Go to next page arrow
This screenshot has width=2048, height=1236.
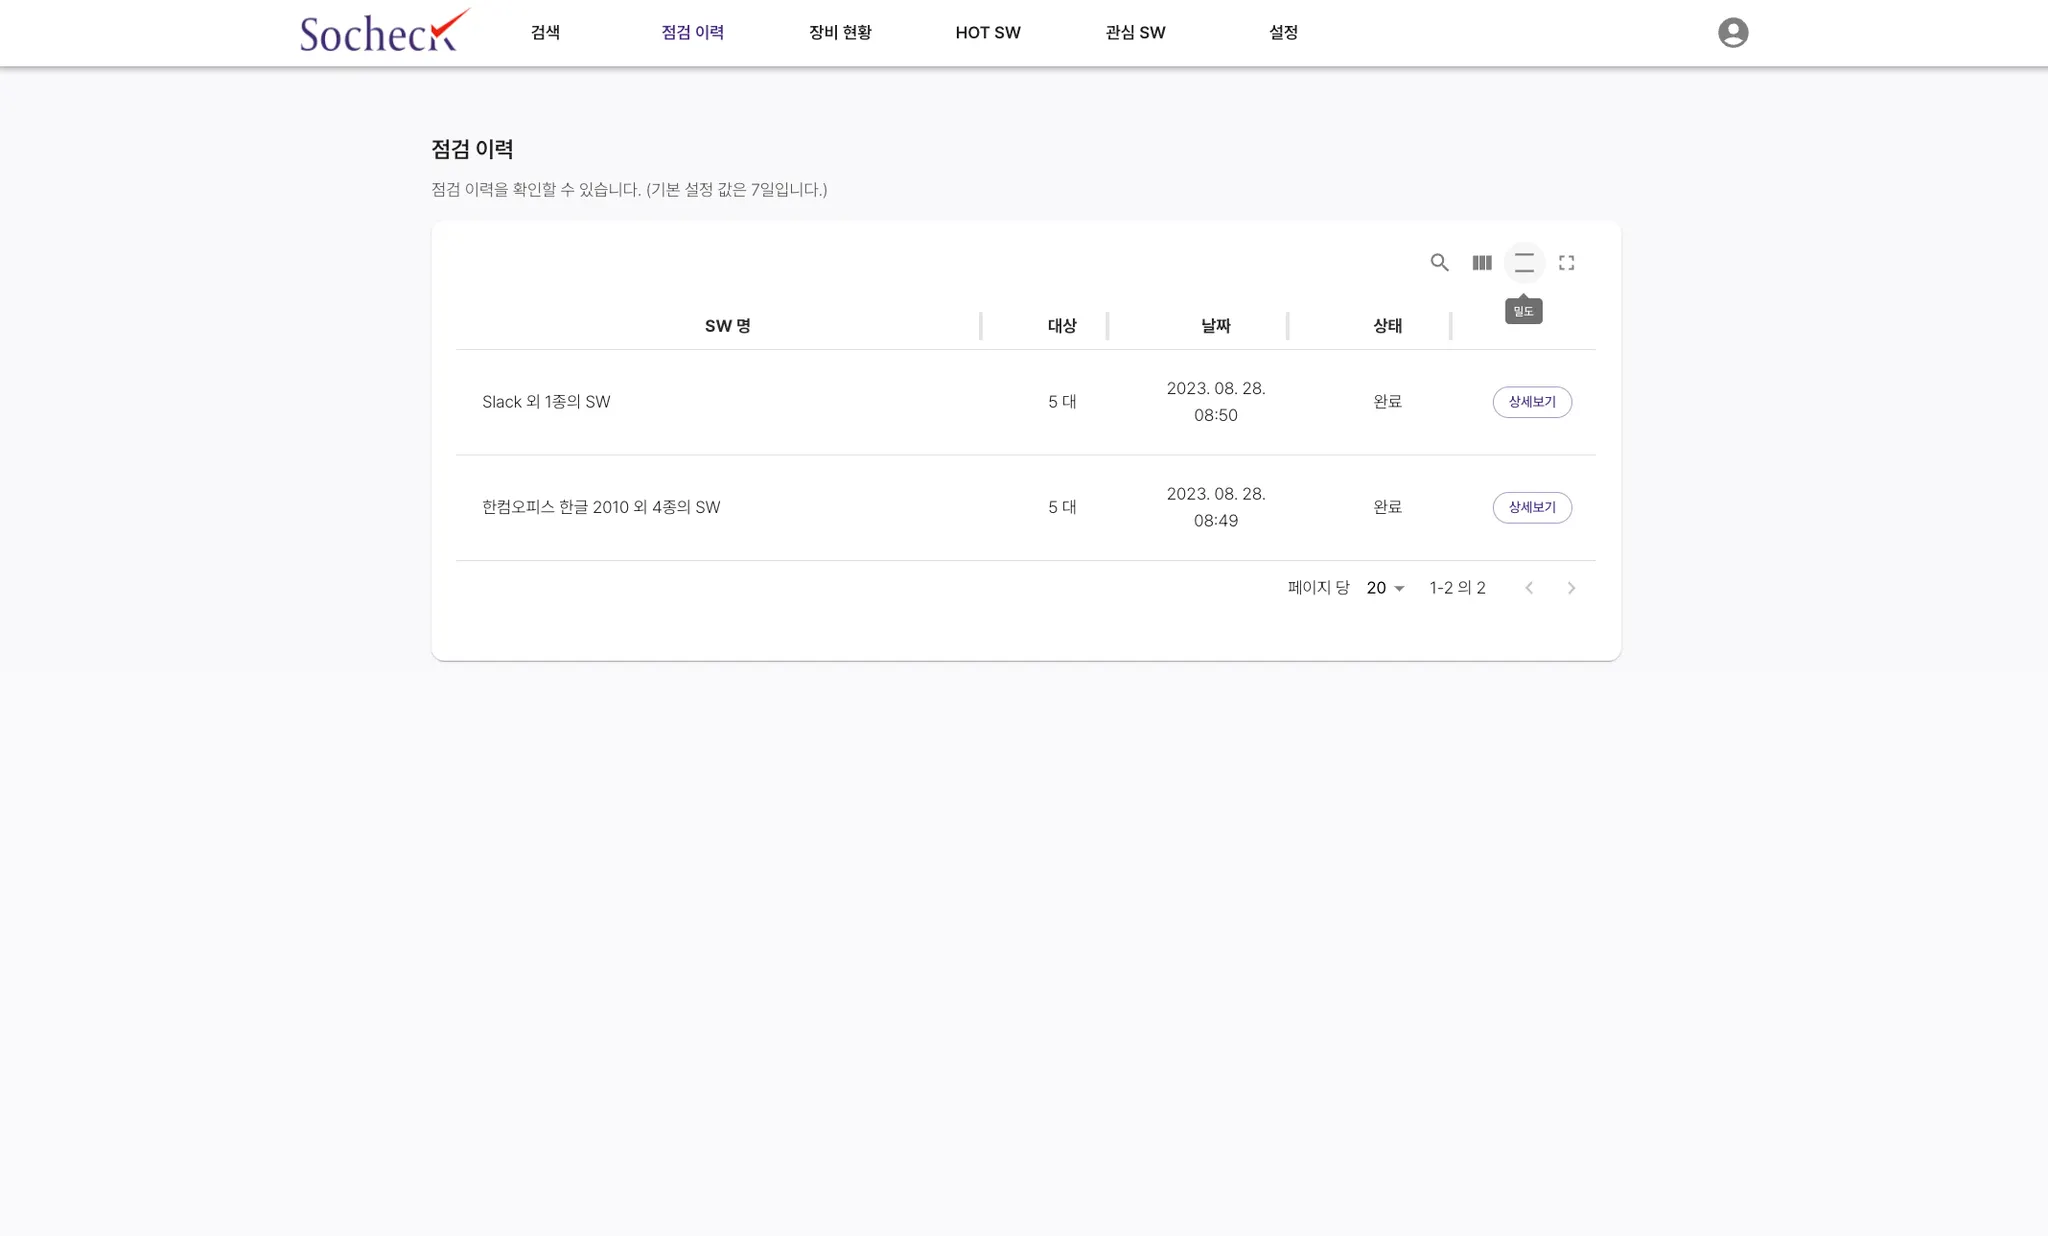click(1571, 588)
